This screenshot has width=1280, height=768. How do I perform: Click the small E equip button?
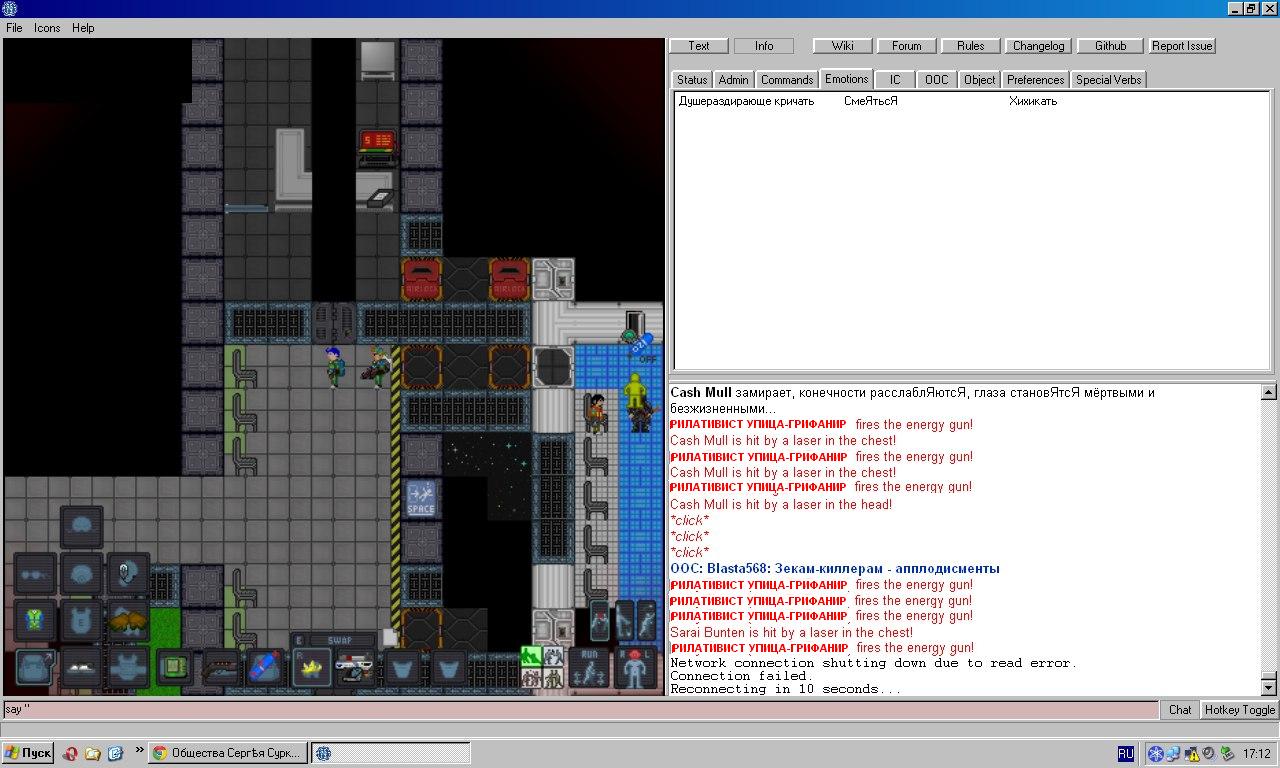click(x=299, y=639)
